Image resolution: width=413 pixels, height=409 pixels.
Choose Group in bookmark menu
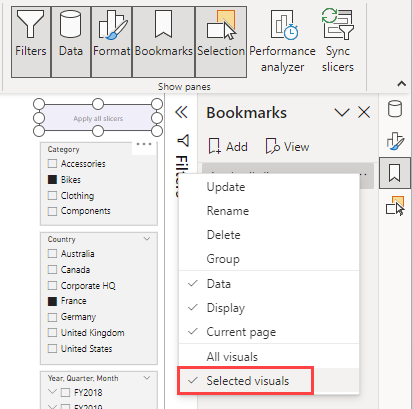(x=269, y=259)
